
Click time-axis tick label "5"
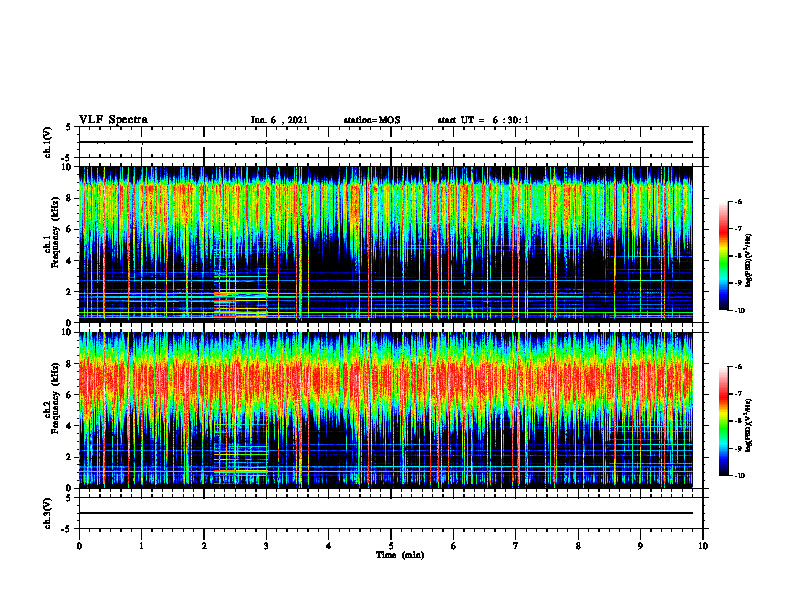click(x=391, y=546)
